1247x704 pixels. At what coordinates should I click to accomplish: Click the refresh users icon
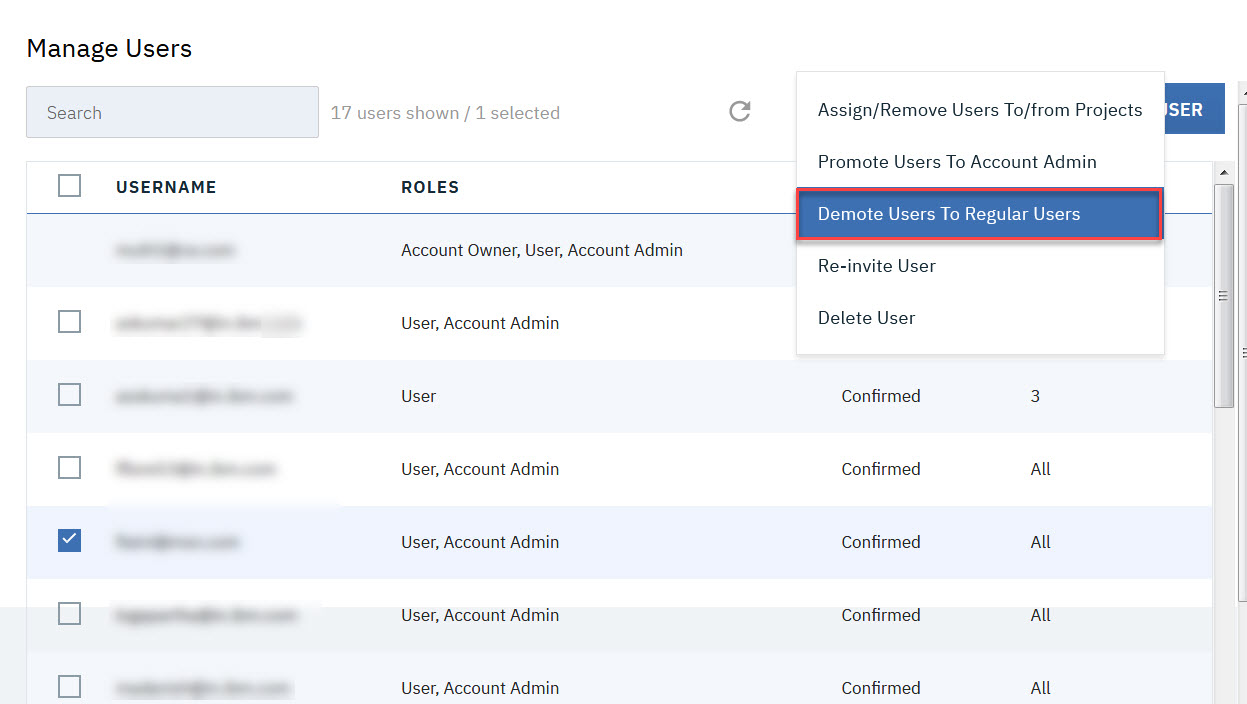click(x=739, y=111)
